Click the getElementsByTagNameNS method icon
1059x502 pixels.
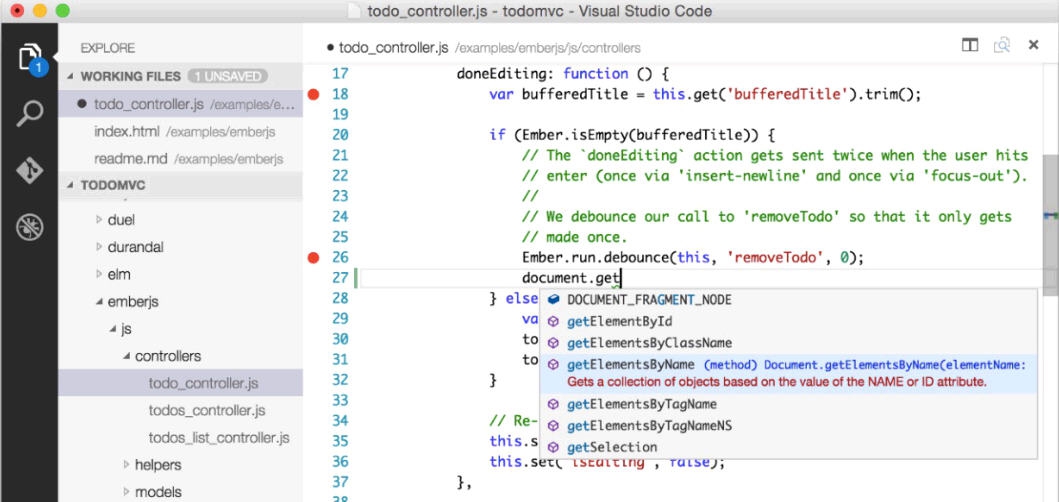[x=553, y=426]
